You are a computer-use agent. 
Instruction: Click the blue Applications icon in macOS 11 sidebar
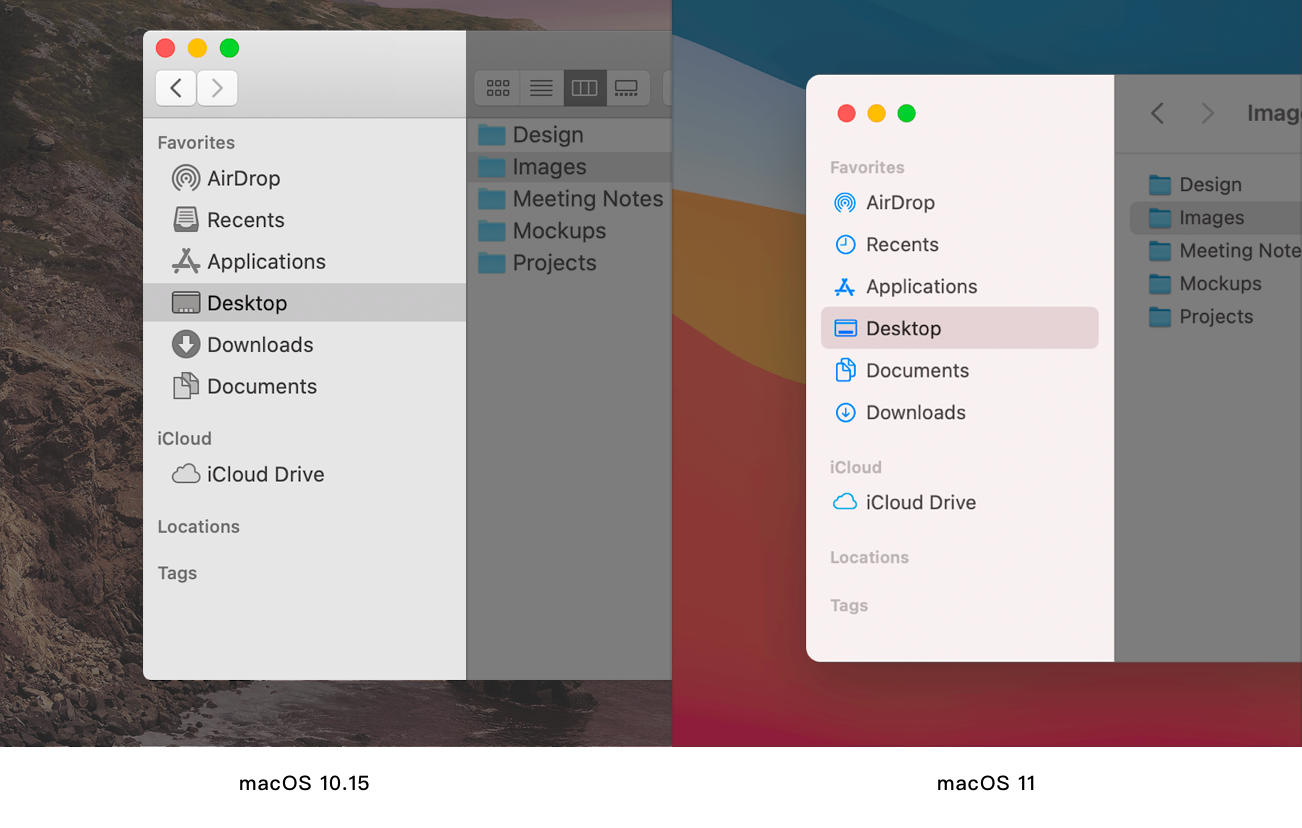coord(845,287)
